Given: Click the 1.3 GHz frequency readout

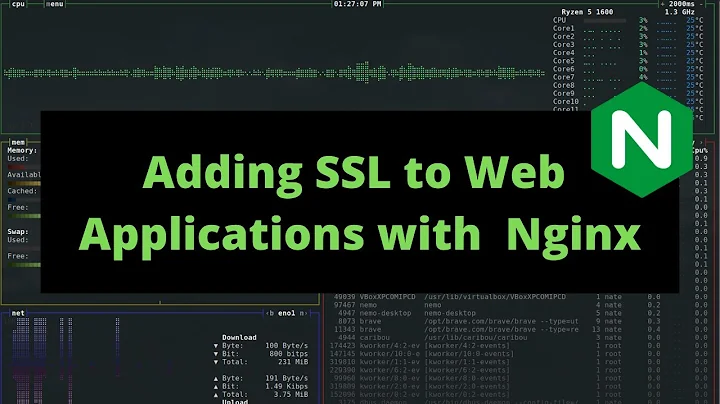Looking at the screenshot, I should (x=680, y=12).
